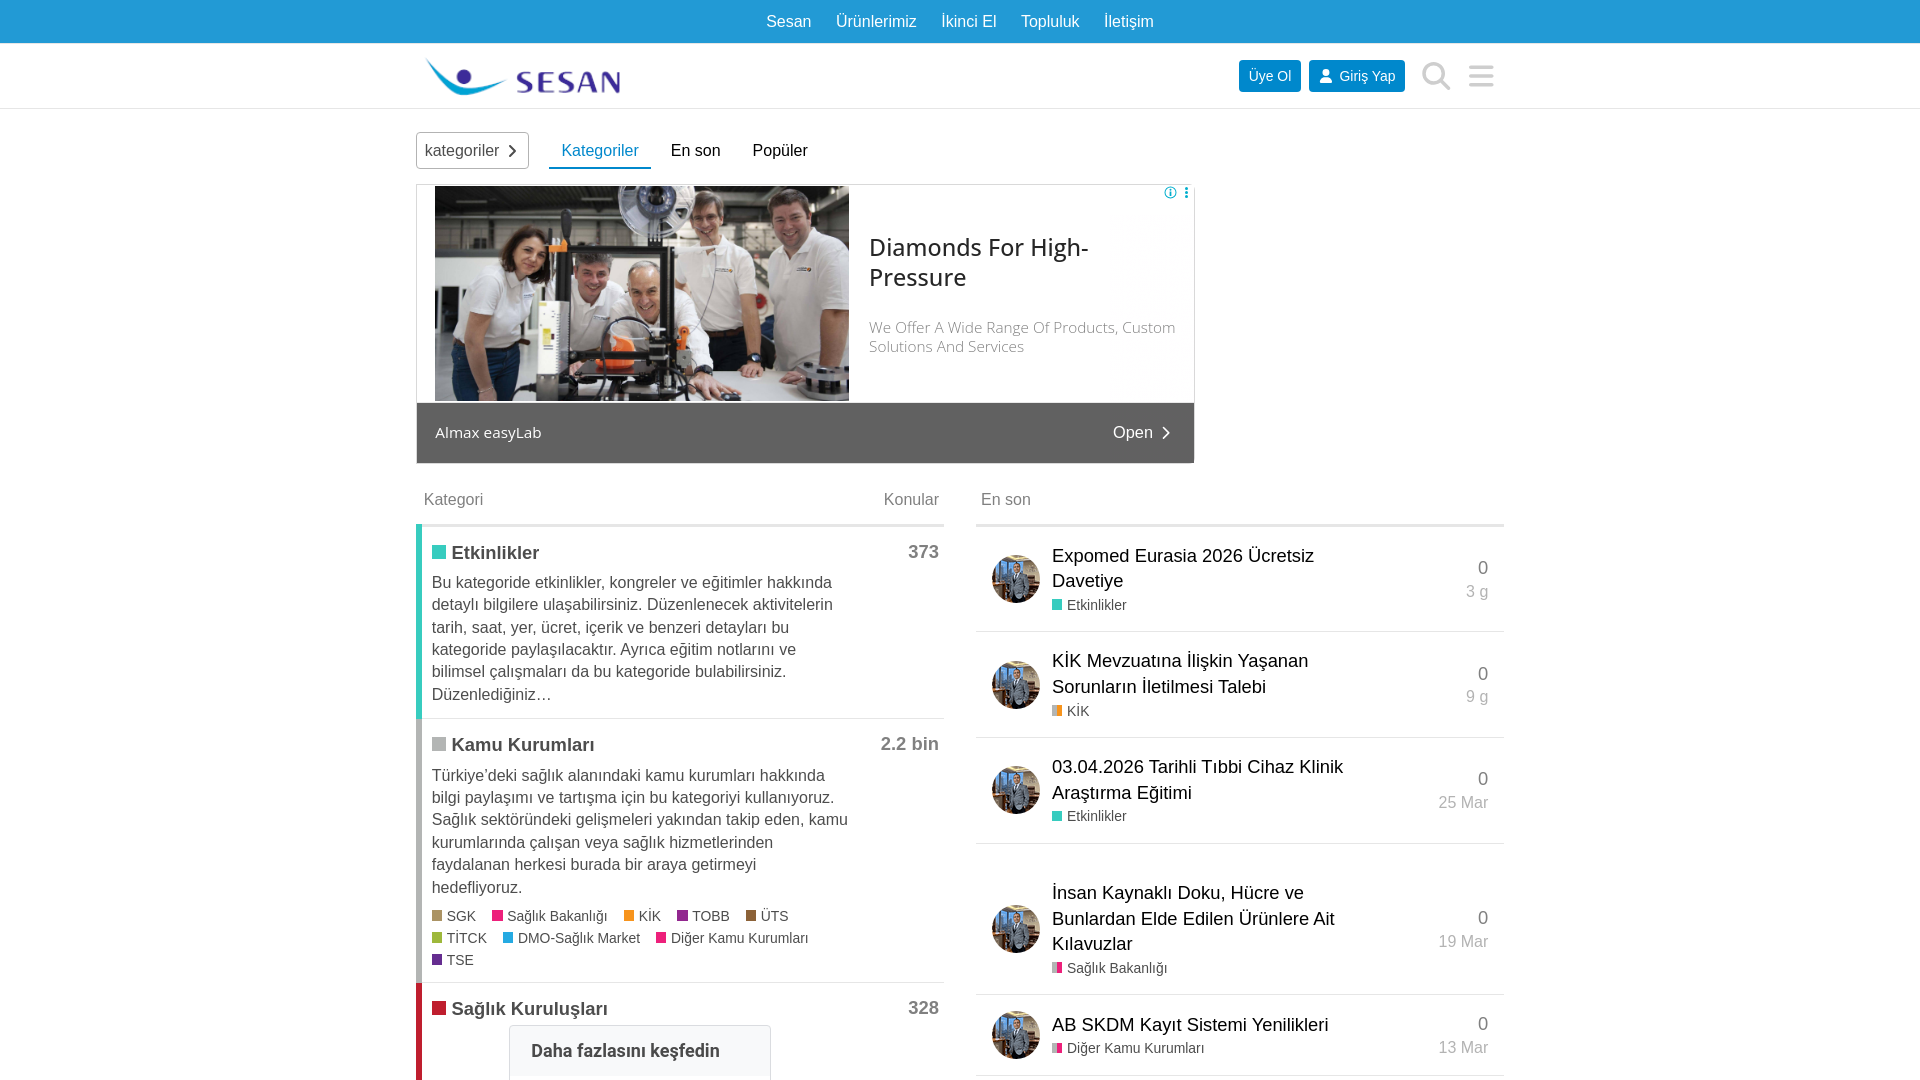Open the Etkinlikler category

pos(495,553)
